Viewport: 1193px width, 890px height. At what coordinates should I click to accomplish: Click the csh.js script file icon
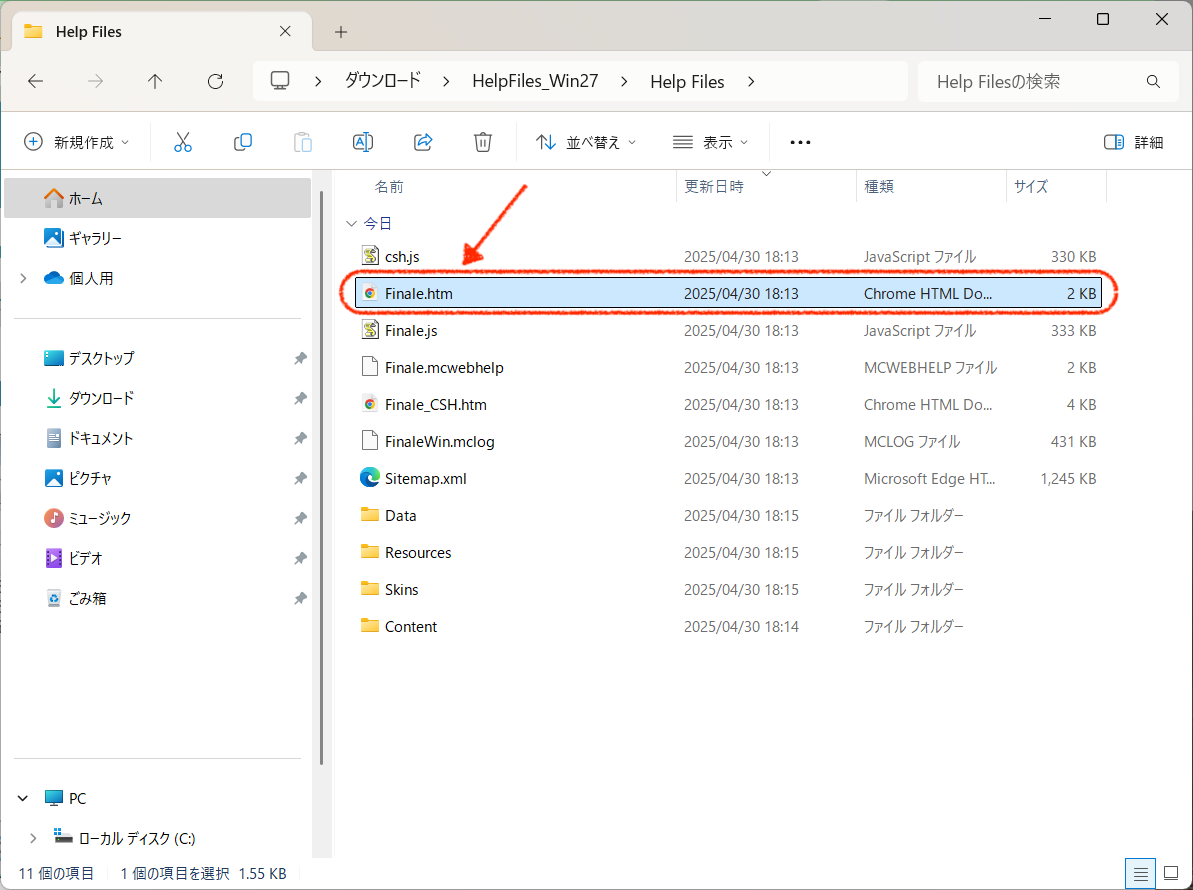[x=371, y=256]
